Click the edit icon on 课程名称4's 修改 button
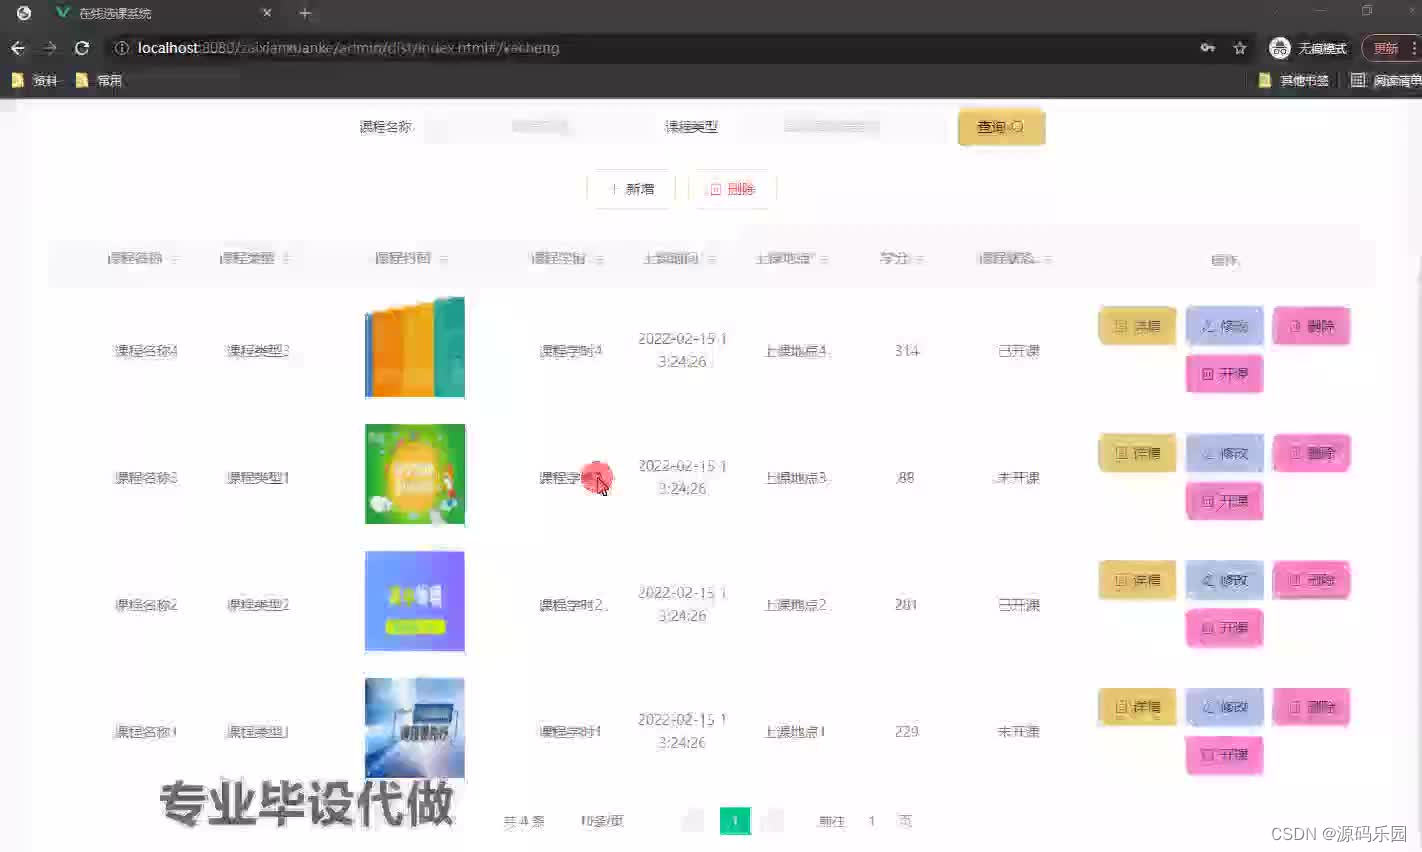 tap(1207, 325)
